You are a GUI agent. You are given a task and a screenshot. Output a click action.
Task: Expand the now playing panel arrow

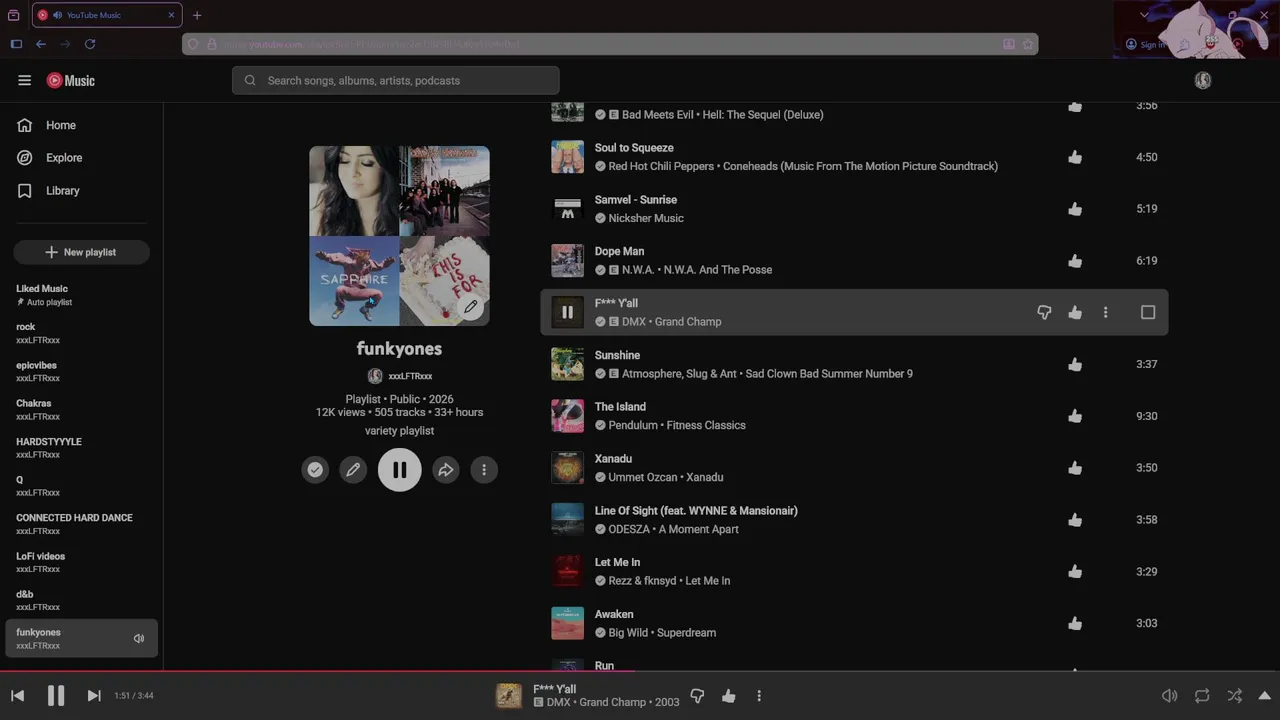(x=1264, y=696)
